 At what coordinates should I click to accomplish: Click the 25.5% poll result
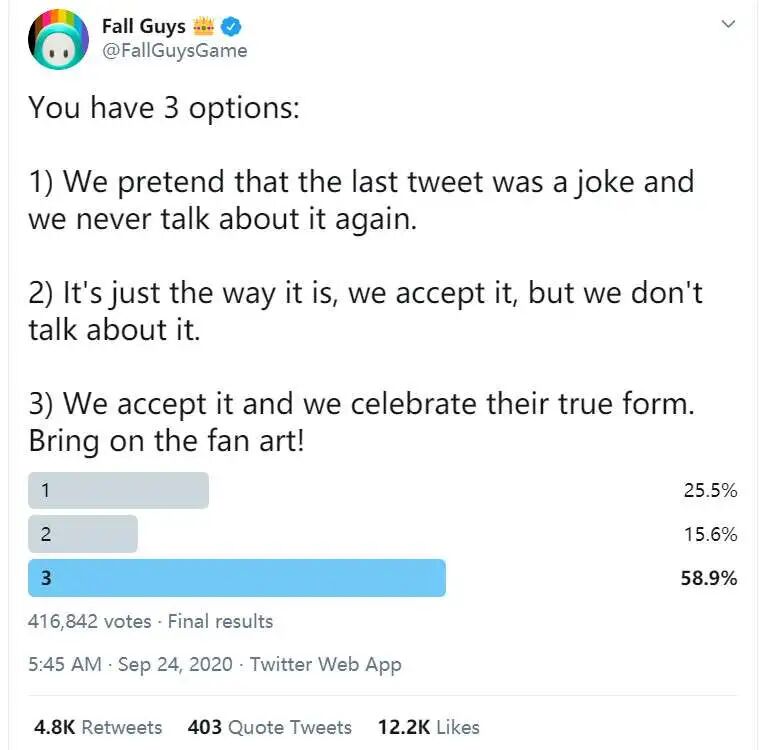tap(710, 490)
